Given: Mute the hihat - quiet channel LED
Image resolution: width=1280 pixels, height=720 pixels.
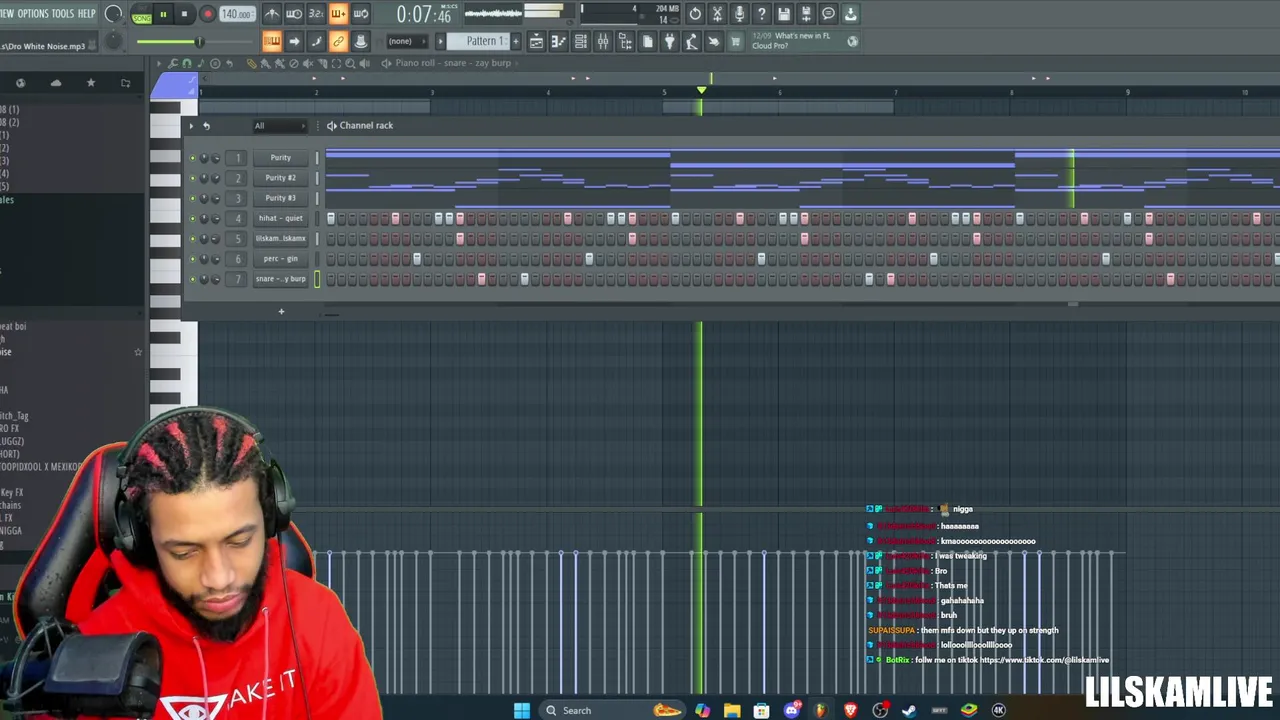Looking at the screenshot, I should pyautogui.click(x=193, y=218).
